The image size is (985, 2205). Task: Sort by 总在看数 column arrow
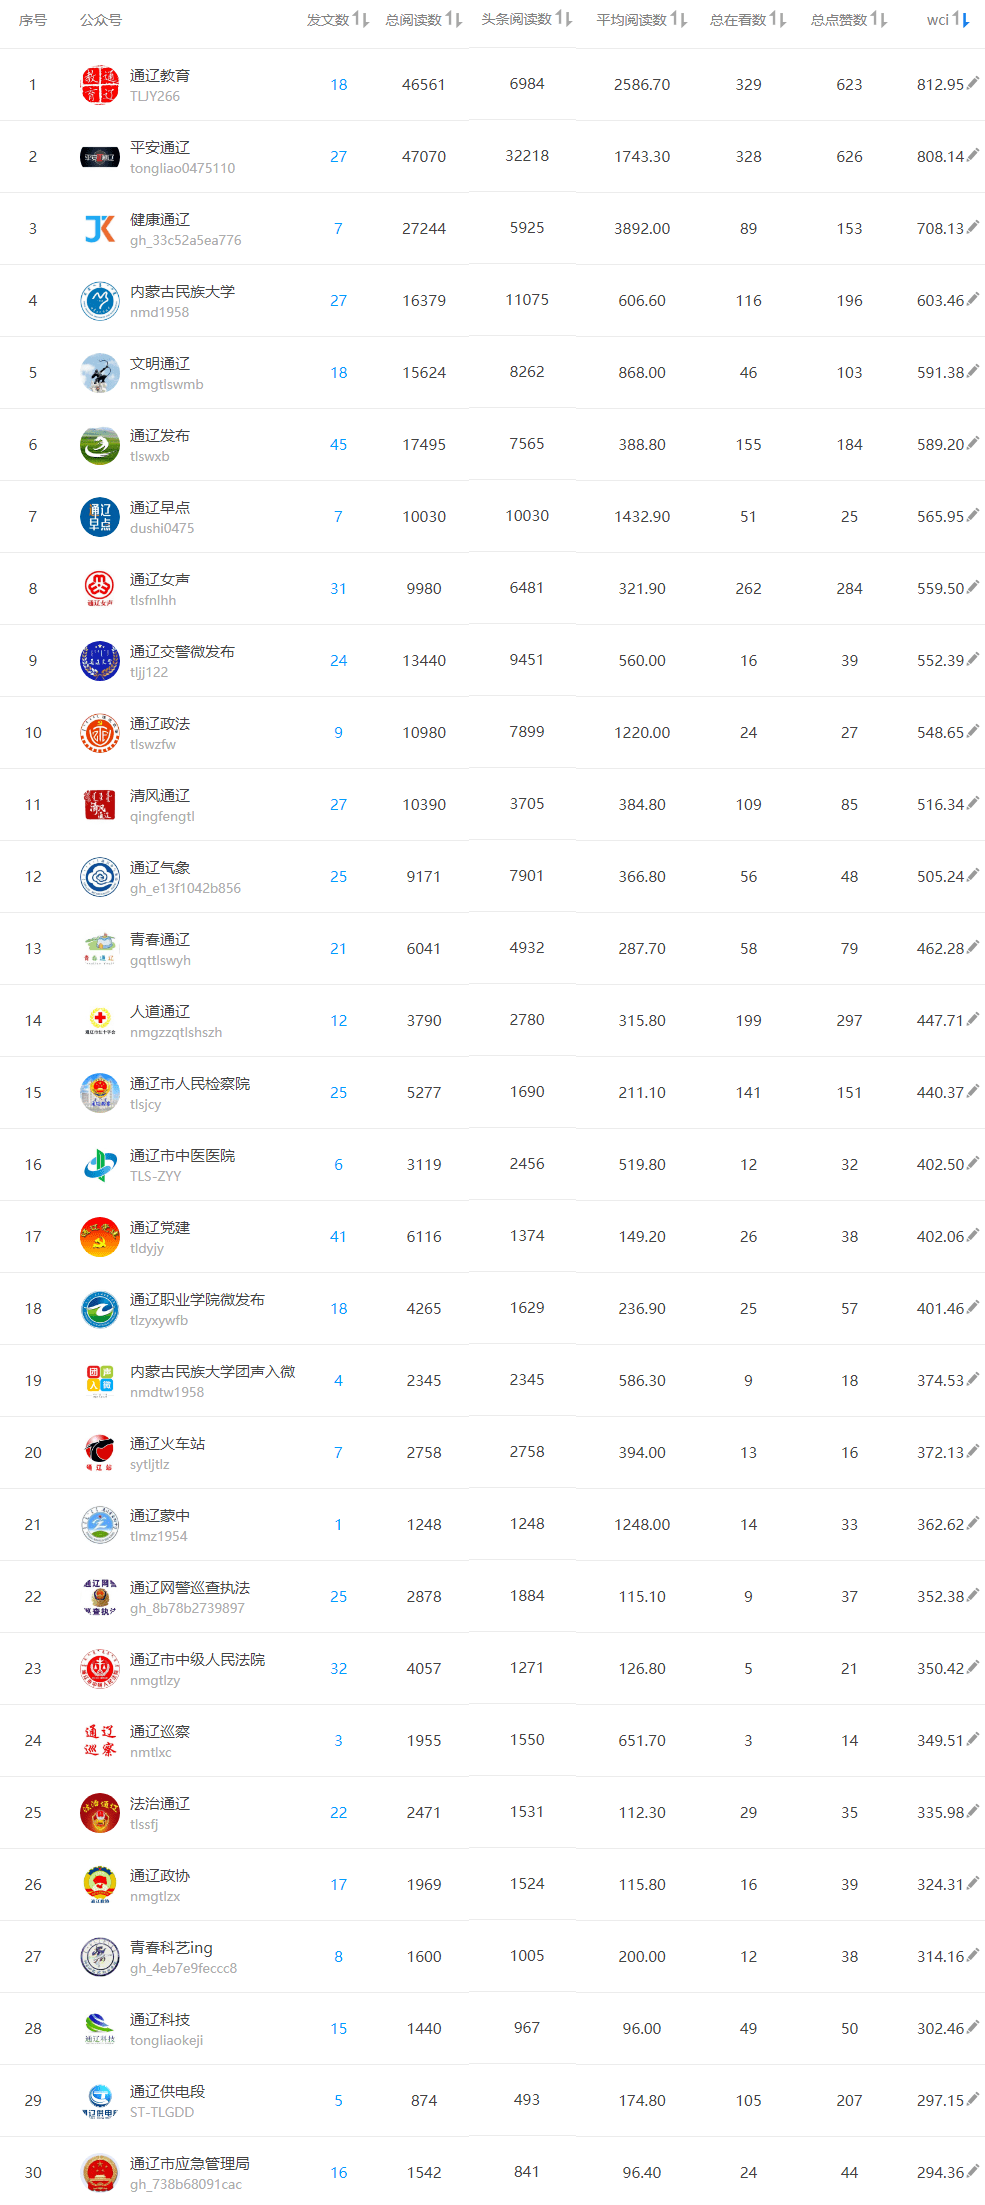click(x=778, y=19)
